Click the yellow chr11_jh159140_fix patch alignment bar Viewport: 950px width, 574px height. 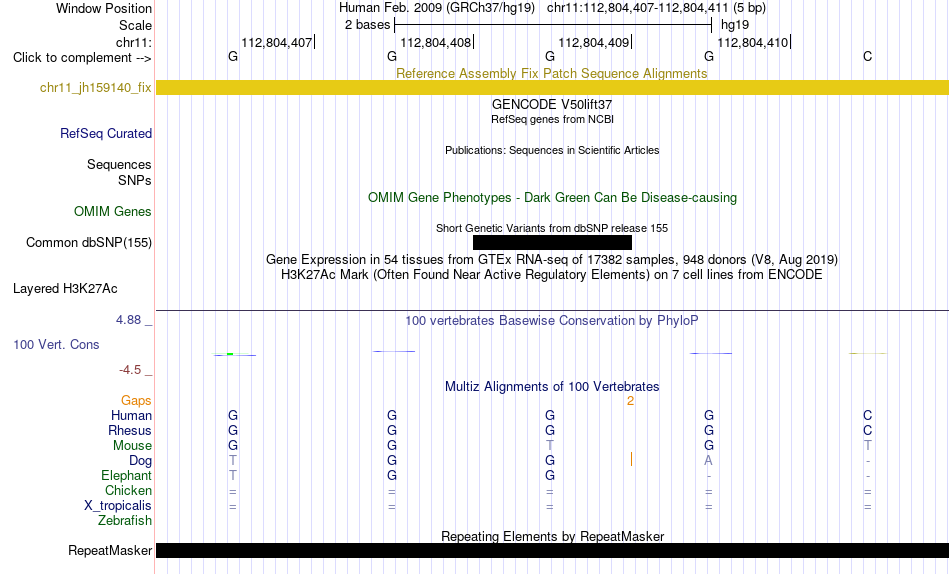pyautogui.click(x=552, y=87)
